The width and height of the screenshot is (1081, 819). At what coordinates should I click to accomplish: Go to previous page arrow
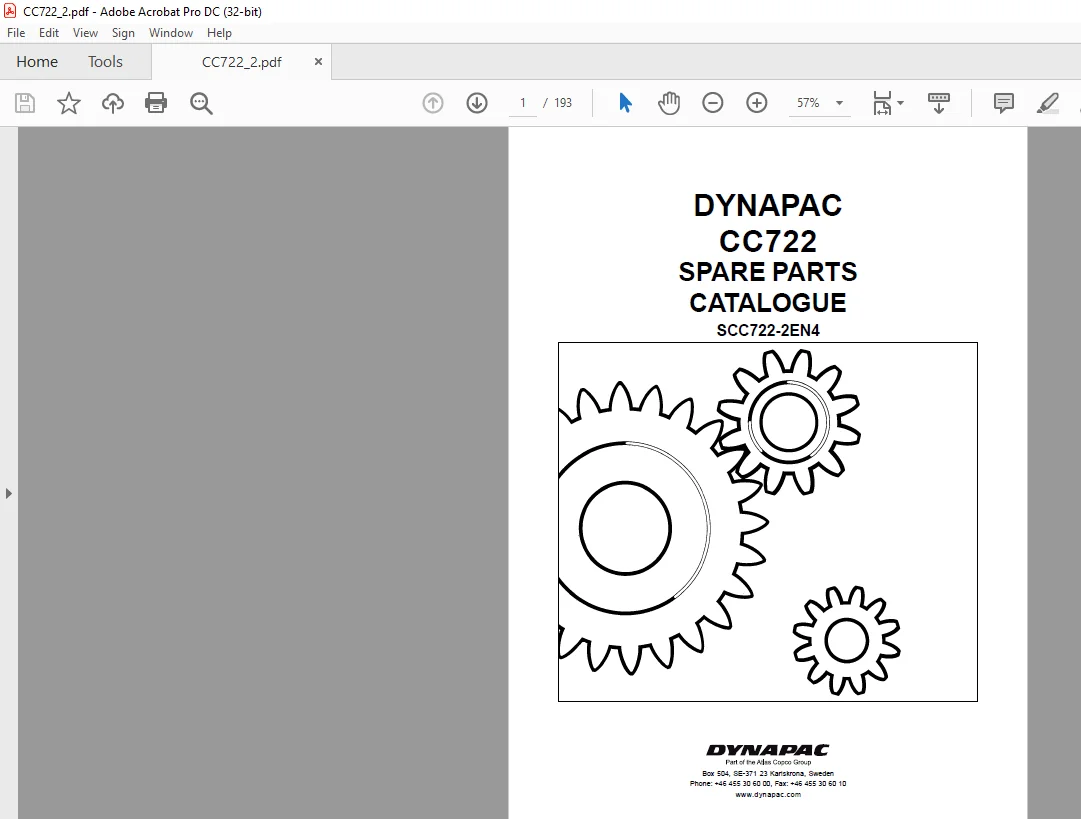point(433,103)
